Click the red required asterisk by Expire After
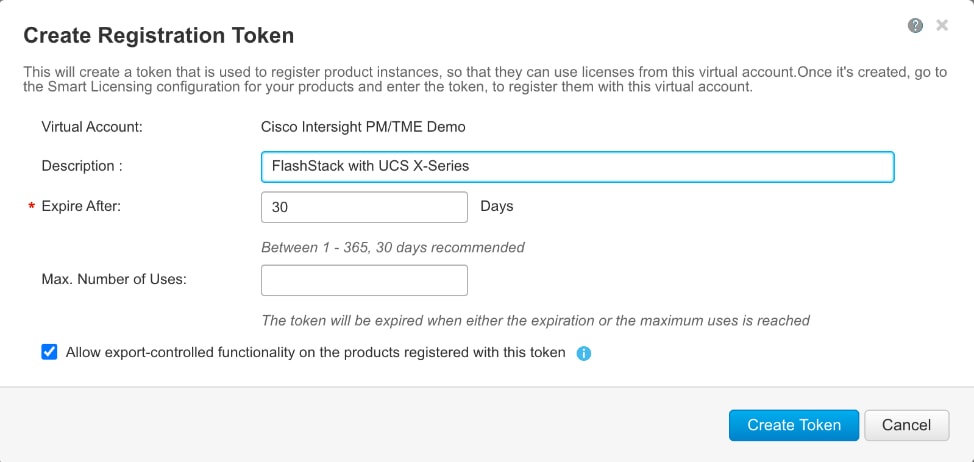Image resolution: width=974 pixels, height=462 pixels. (32, 208)
